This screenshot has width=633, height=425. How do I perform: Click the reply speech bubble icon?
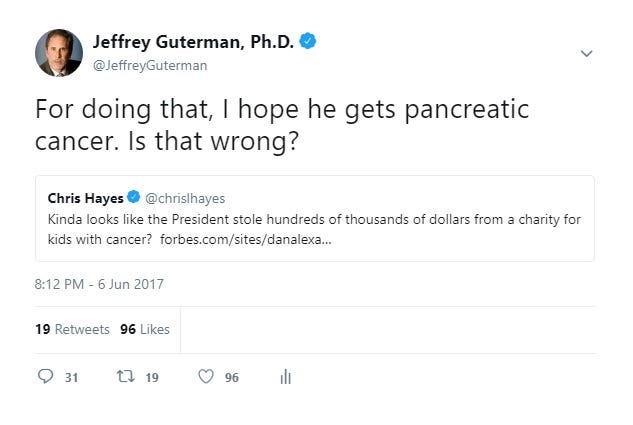[x=45, y=376]
